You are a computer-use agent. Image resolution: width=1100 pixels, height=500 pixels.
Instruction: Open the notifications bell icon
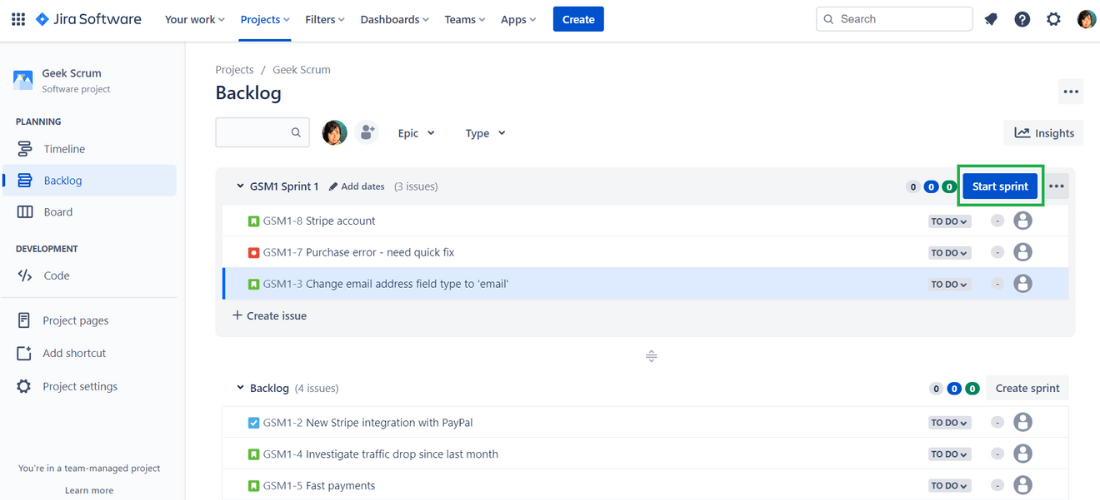(x=991, y=20)
